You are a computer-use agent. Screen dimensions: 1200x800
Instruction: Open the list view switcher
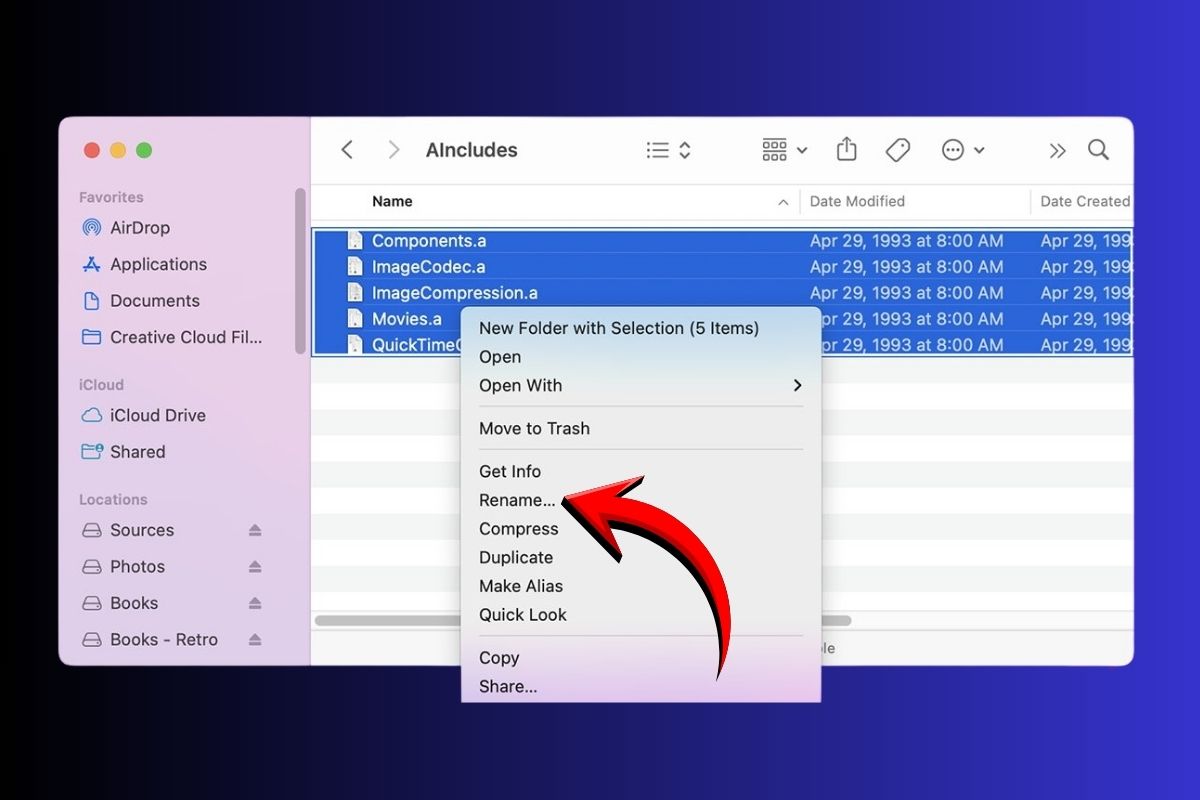(x=669, y=150)
